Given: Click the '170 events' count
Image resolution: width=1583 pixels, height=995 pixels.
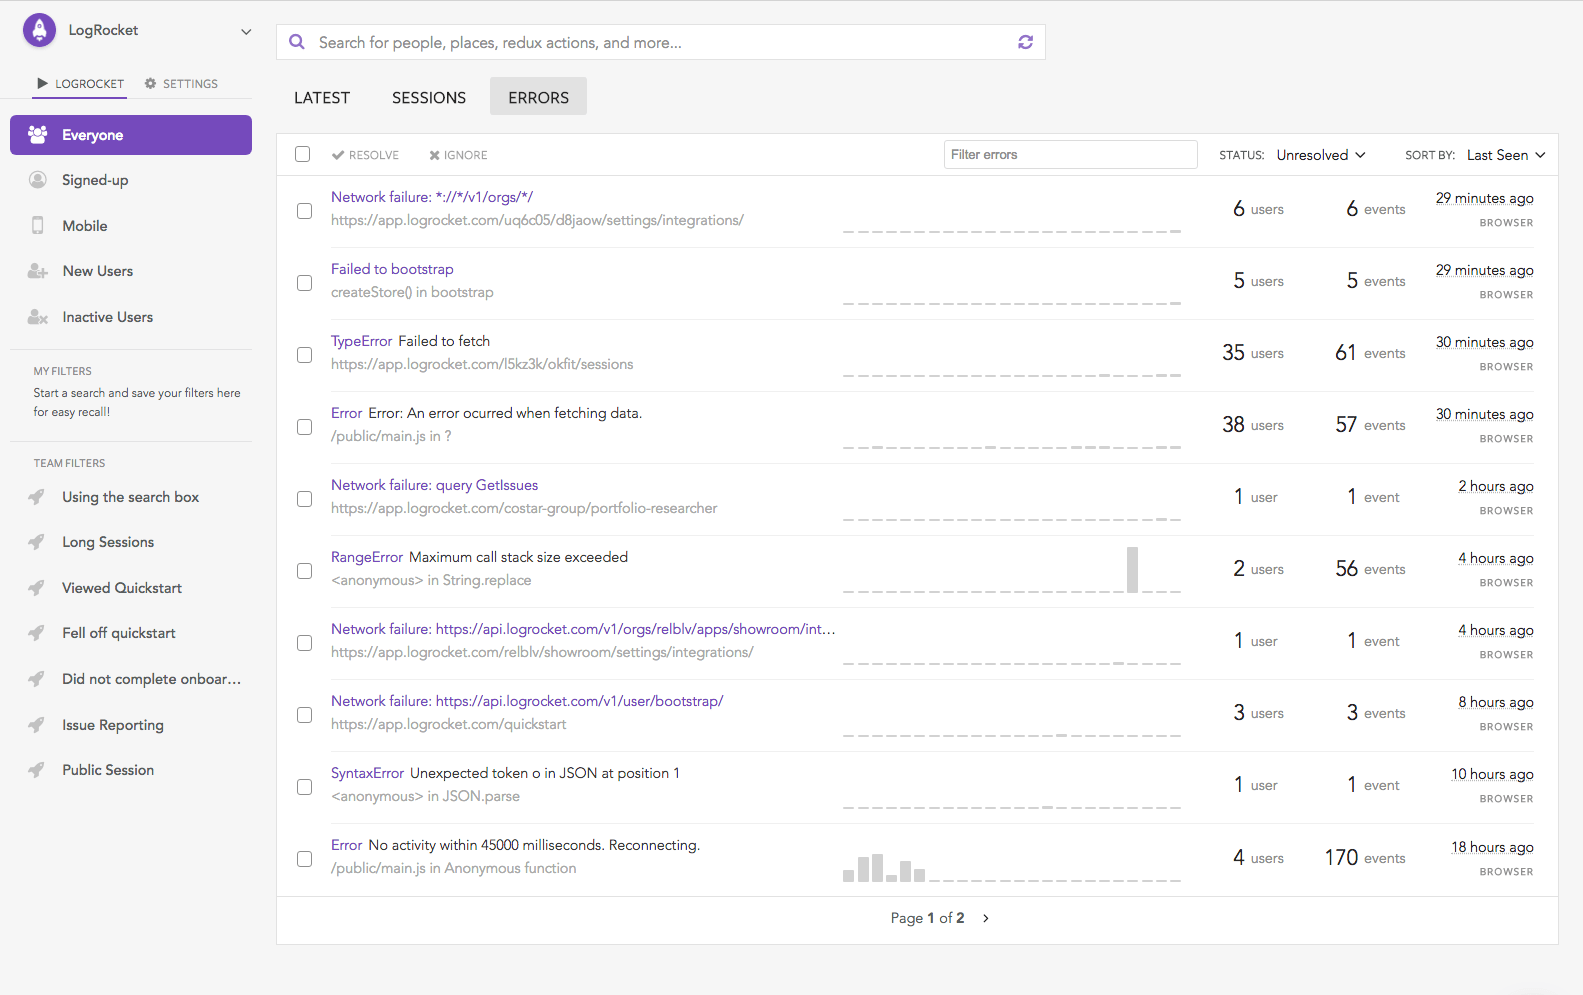Looking at the screenshot, I should [x=1365, y=858].
